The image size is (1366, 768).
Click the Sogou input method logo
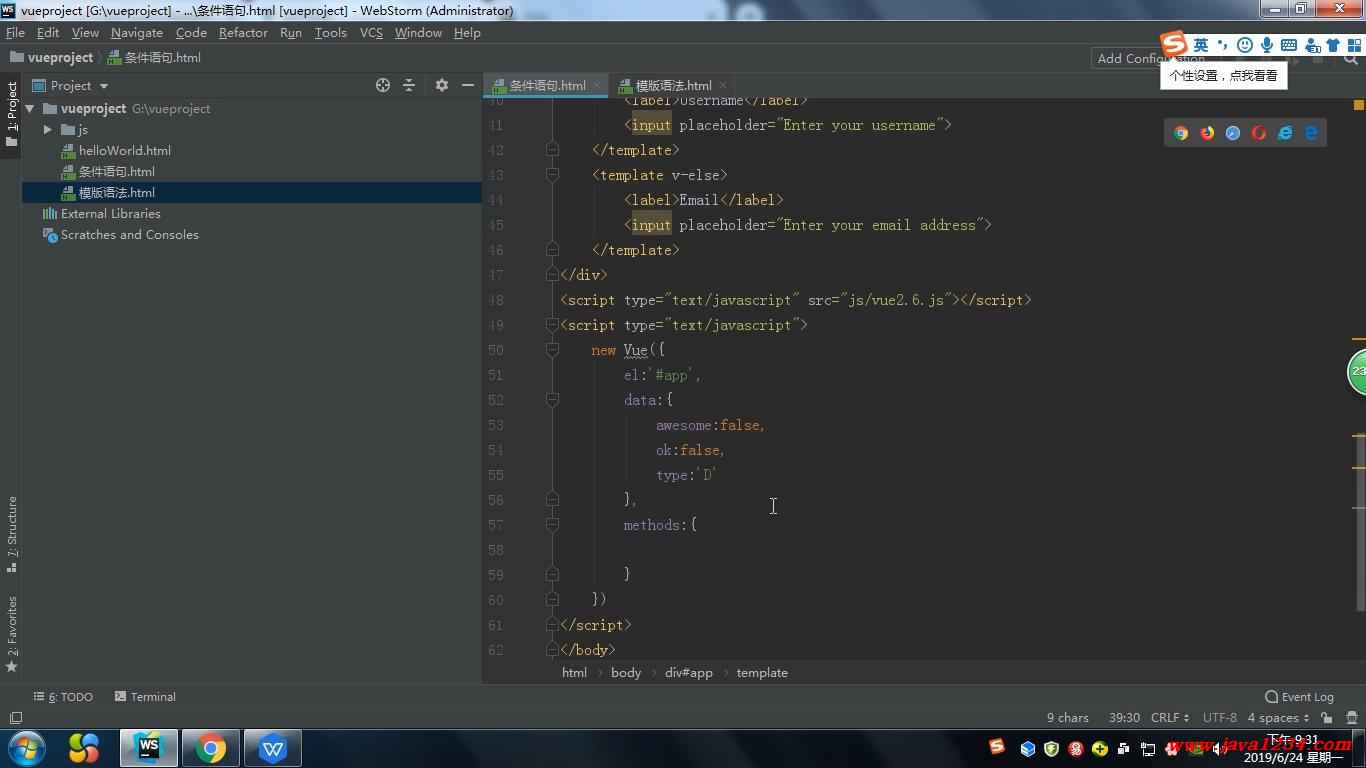point(1173,44)
